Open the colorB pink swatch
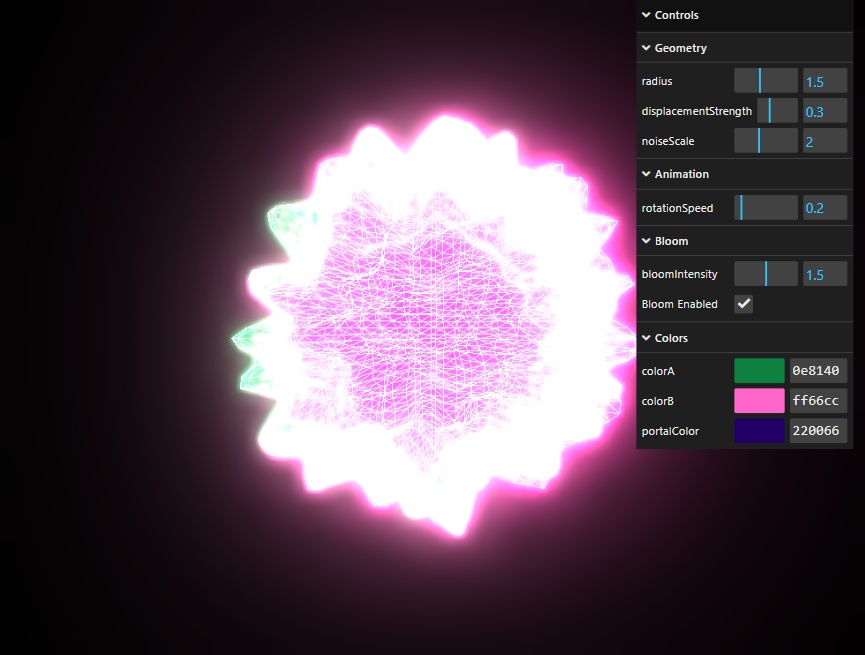The width and height of the screenshot is (865, 655). click(x=759, y=401)
